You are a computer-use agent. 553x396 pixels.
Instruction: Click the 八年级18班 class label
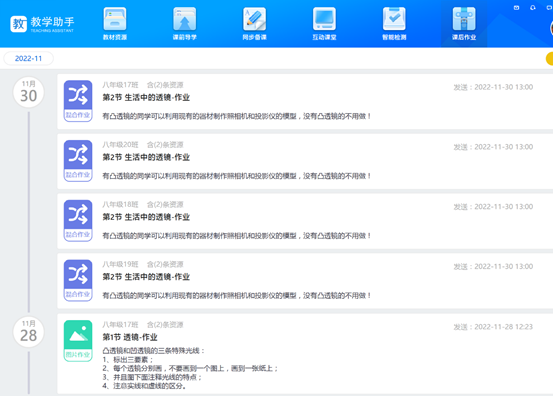[120, 205]
